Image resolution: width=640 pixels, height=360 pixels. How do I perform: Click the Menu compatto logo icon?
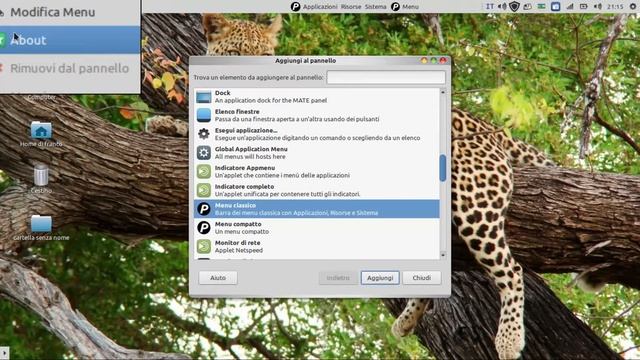click(204, 228)
